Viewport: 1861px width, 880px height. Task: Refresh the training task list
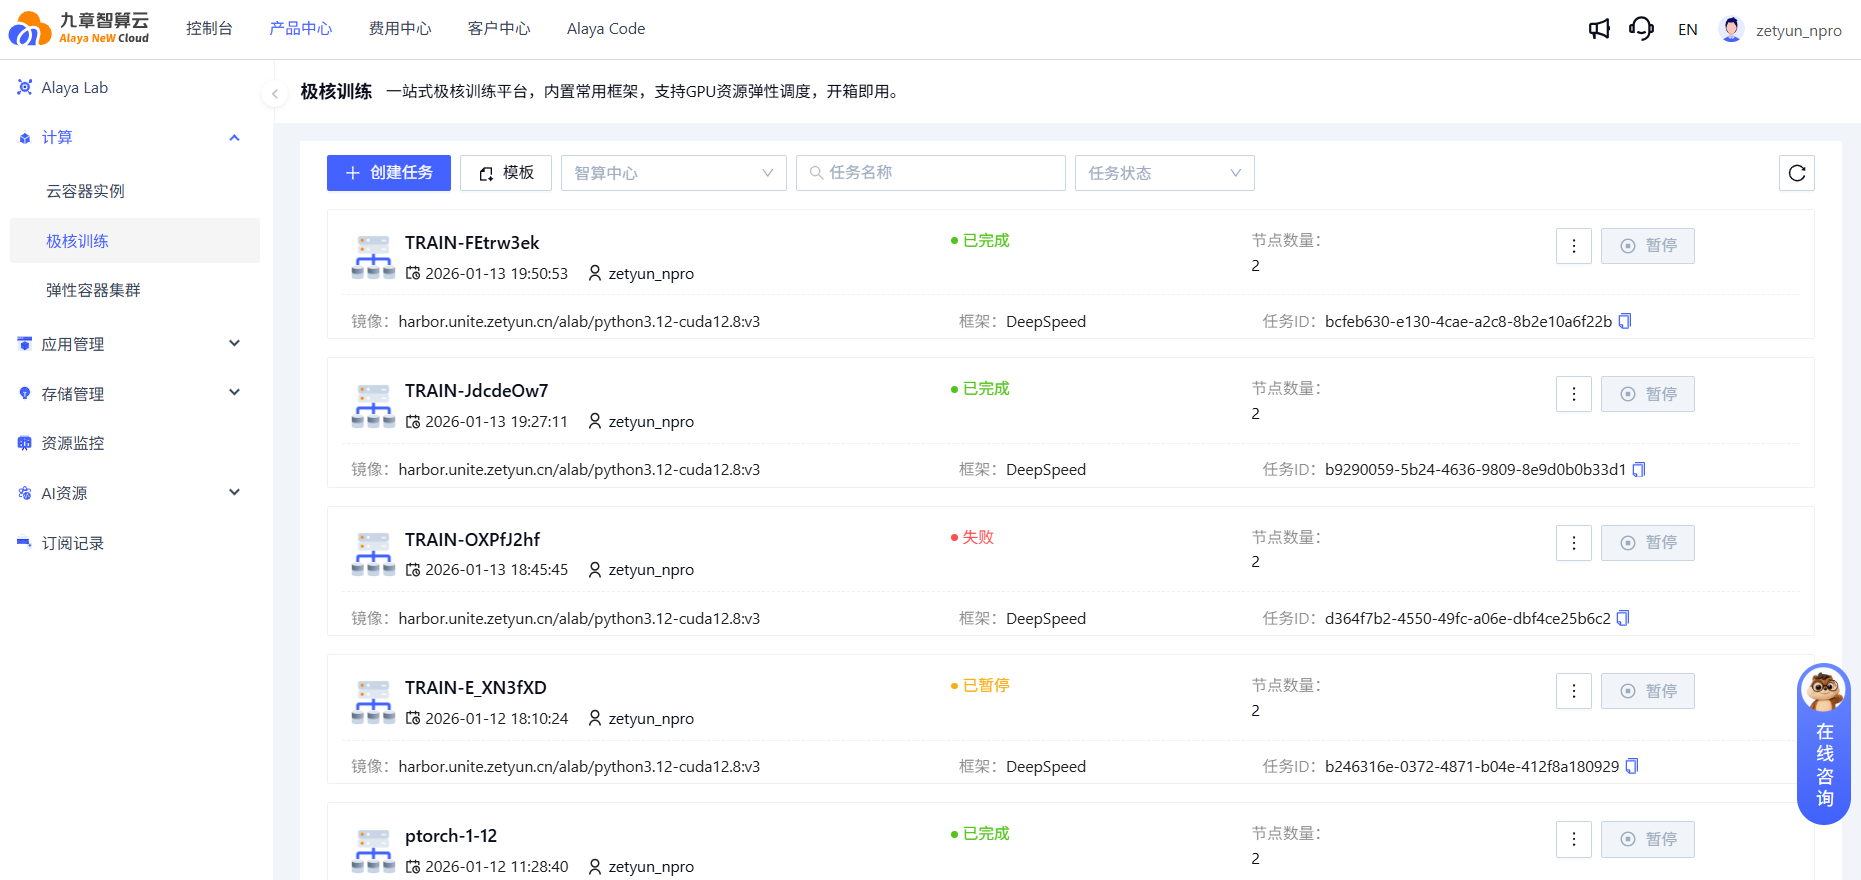coord(1797,173)
